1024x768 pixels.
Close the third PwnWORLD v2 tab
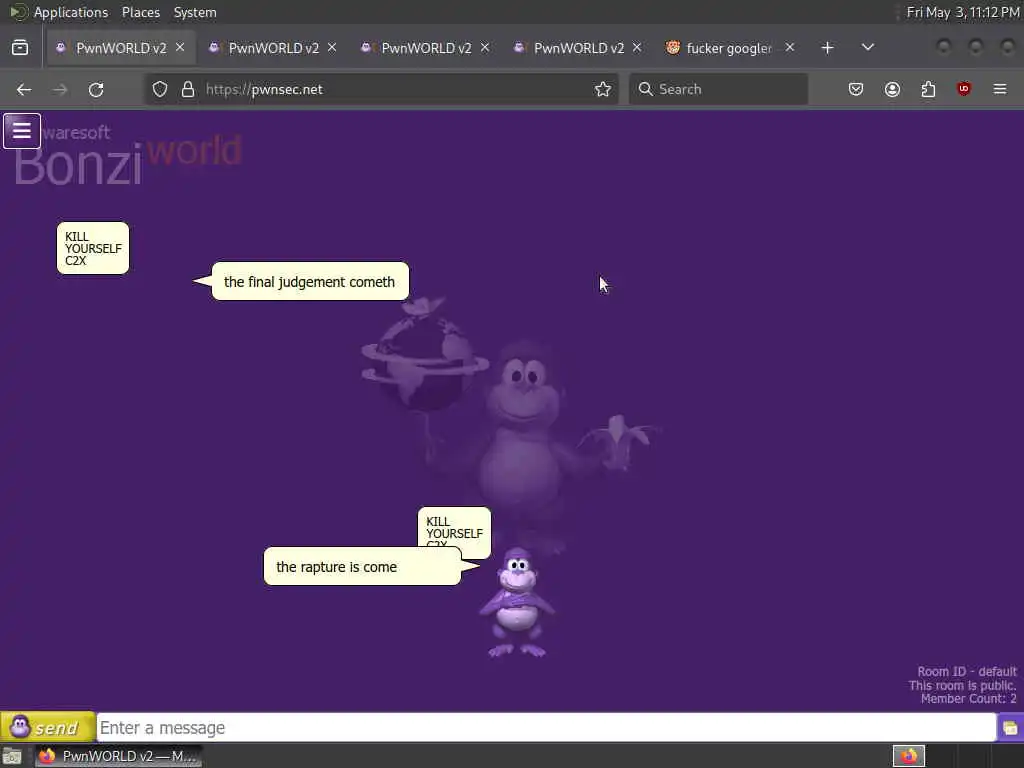(485, 48)
